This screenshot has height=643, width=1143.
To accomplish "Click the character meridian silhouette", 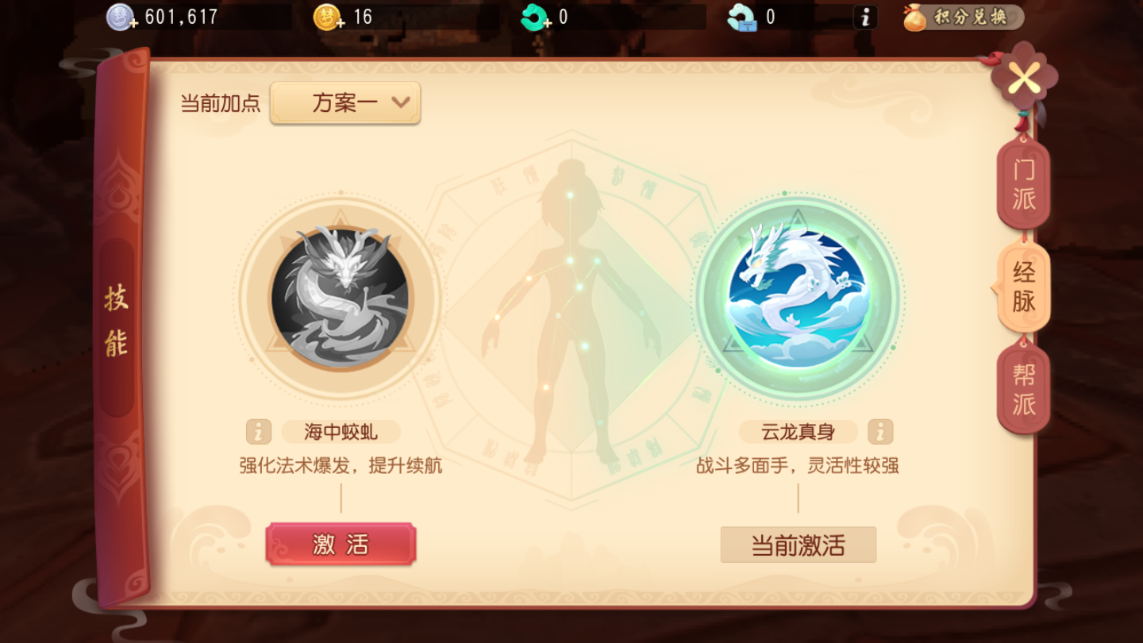I will coord(571,313).
